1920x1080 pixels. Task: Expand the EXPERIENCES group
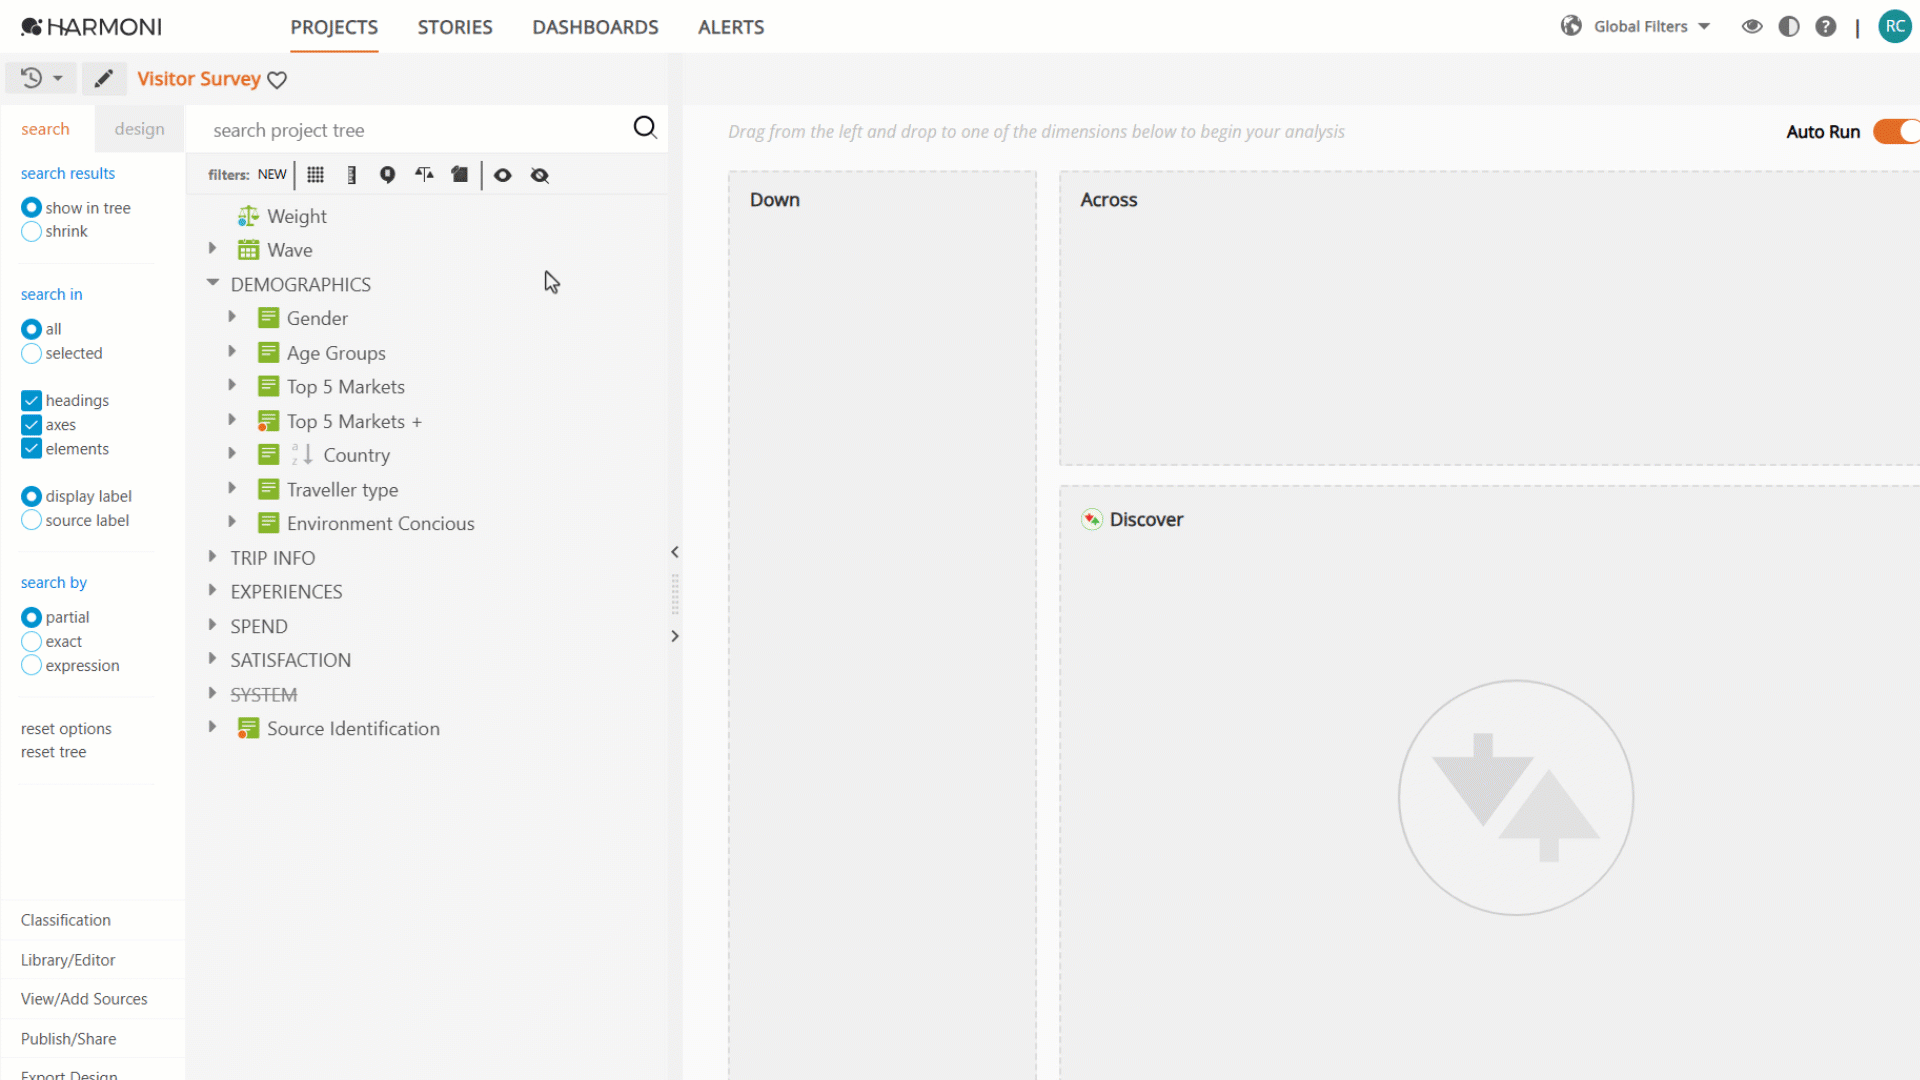(212, 590)
